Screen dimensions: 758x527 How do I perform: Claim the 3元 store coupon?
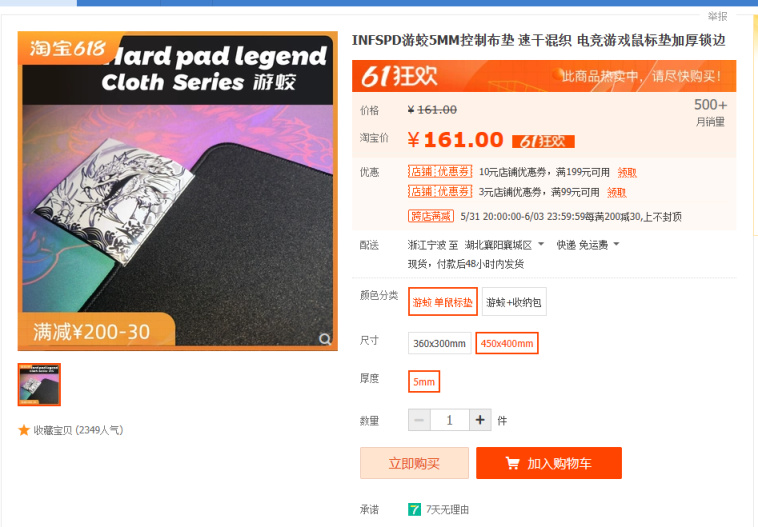[617, 192]
